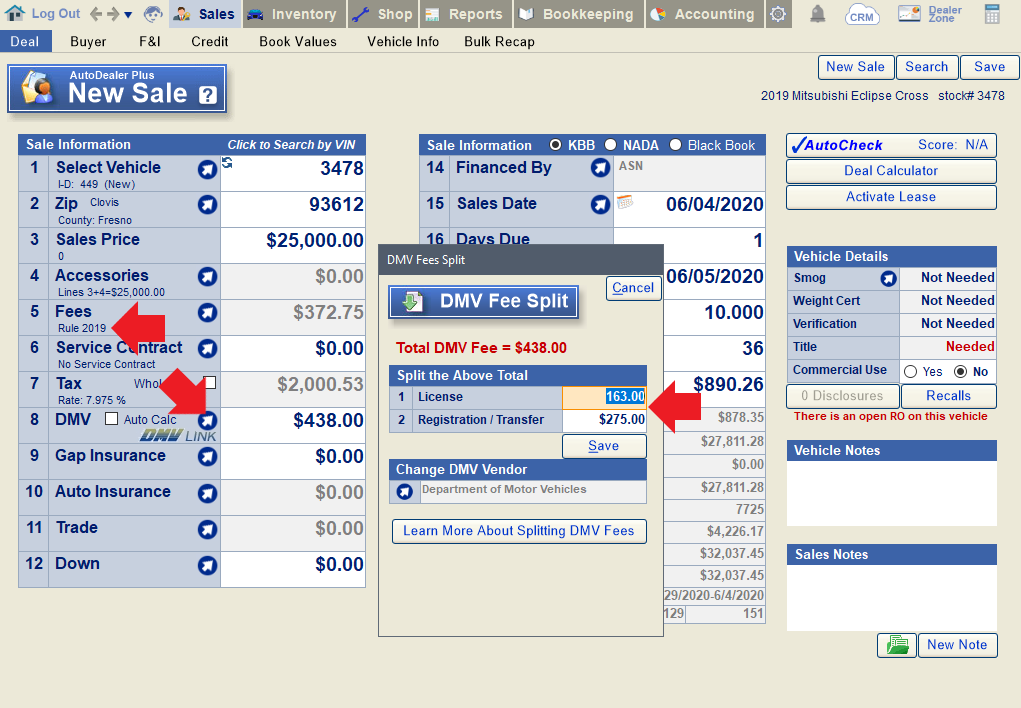
Task: Open the Sales main menu
Action: point(205,14)
